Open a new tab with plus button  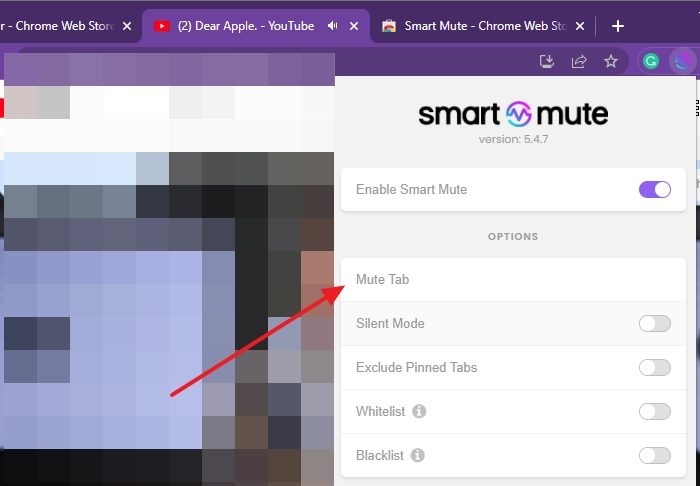(618, 26)
